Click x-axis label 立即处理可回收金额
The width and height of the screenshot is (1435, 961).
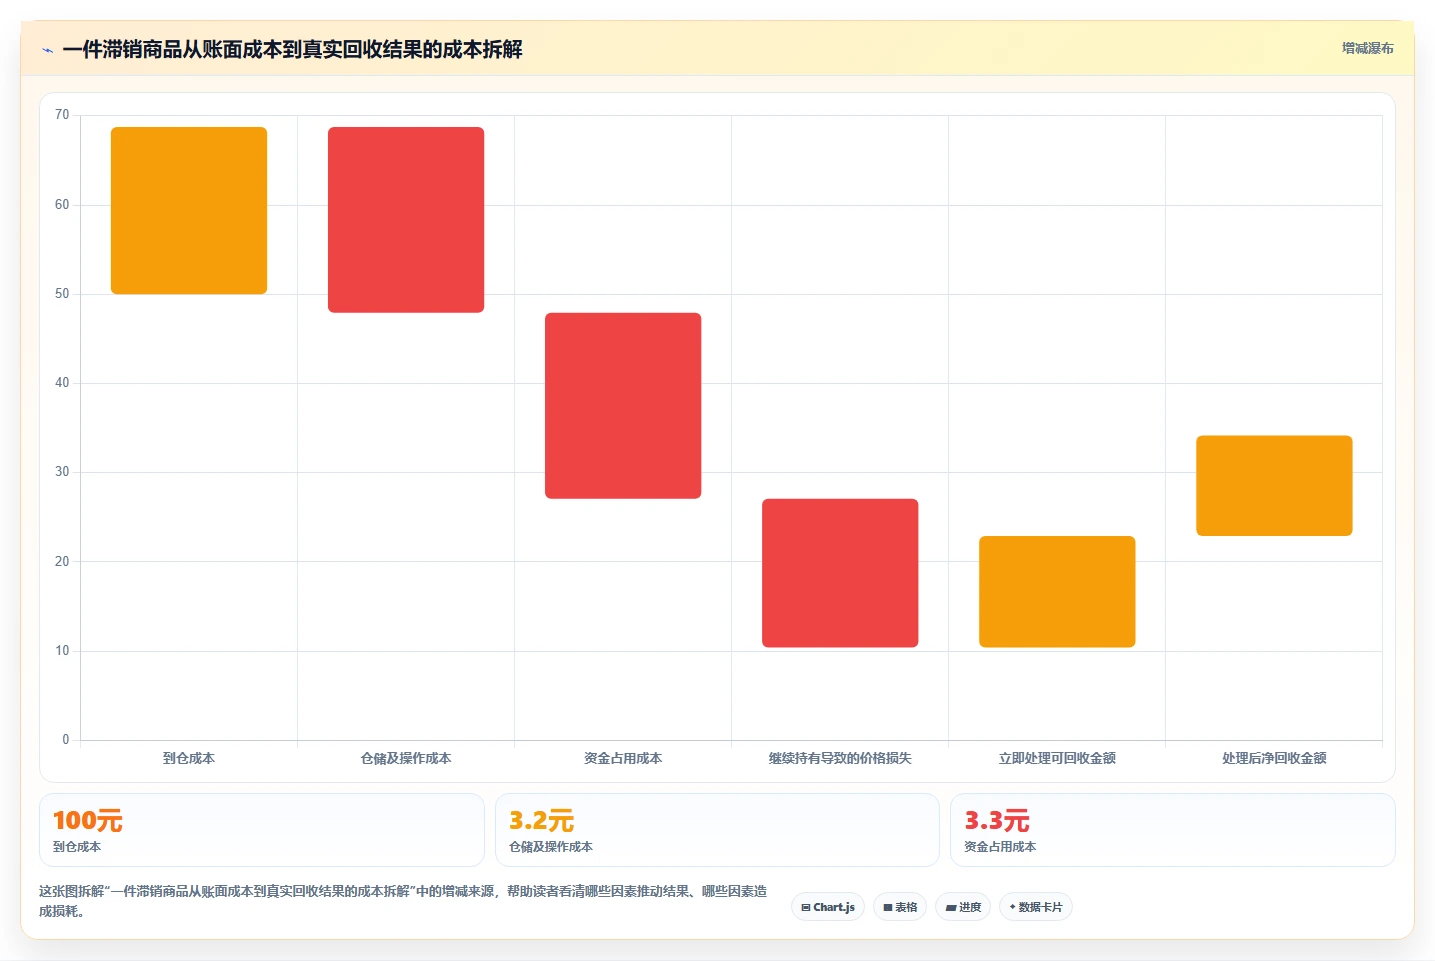click(x=1057, y=758)
